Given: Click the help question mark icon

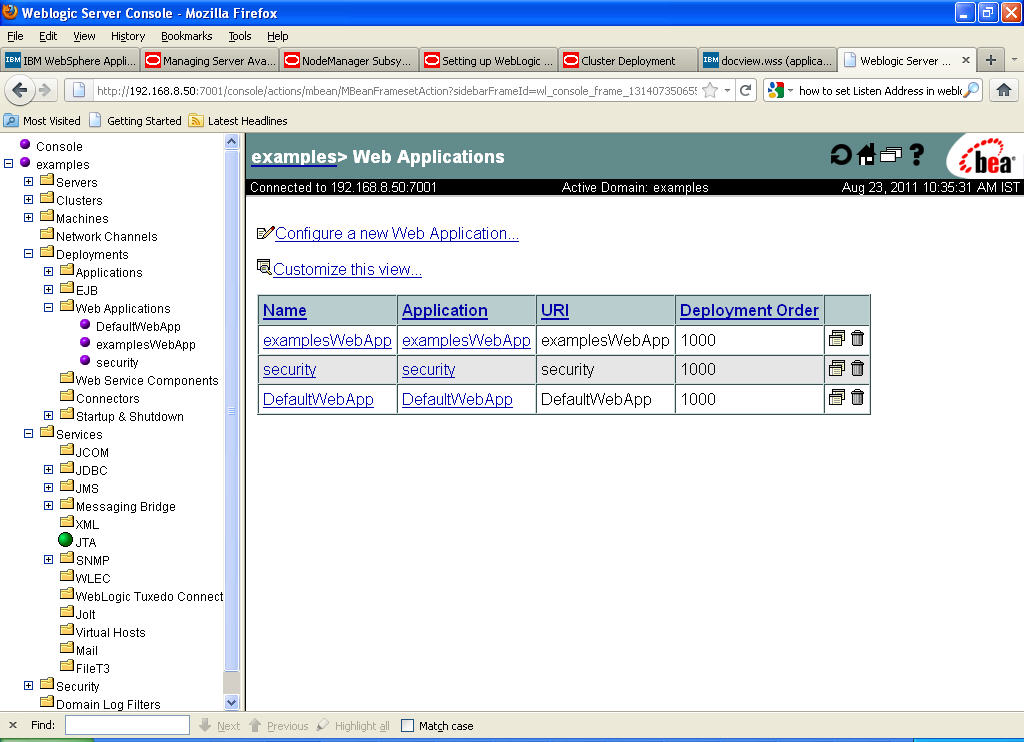Looking at the screenshot, I should [x=917, y=155].
